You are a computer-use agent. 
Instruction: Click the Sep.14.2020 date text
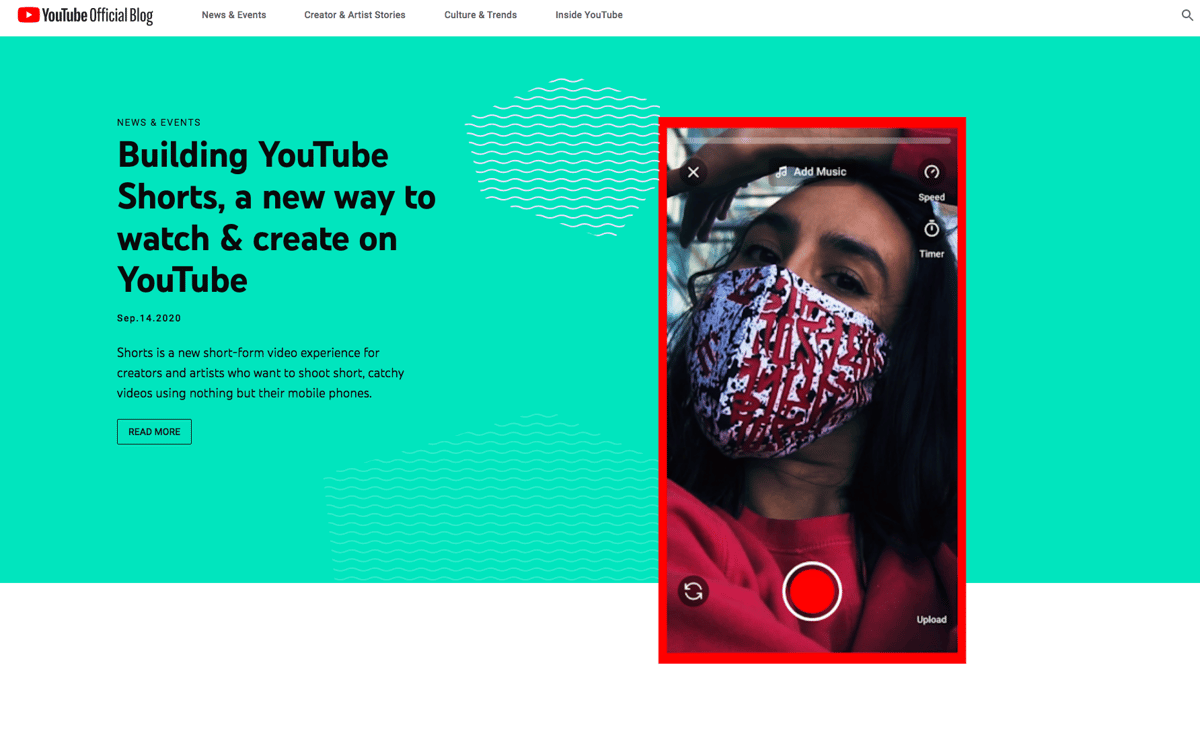tap(149, 318)
